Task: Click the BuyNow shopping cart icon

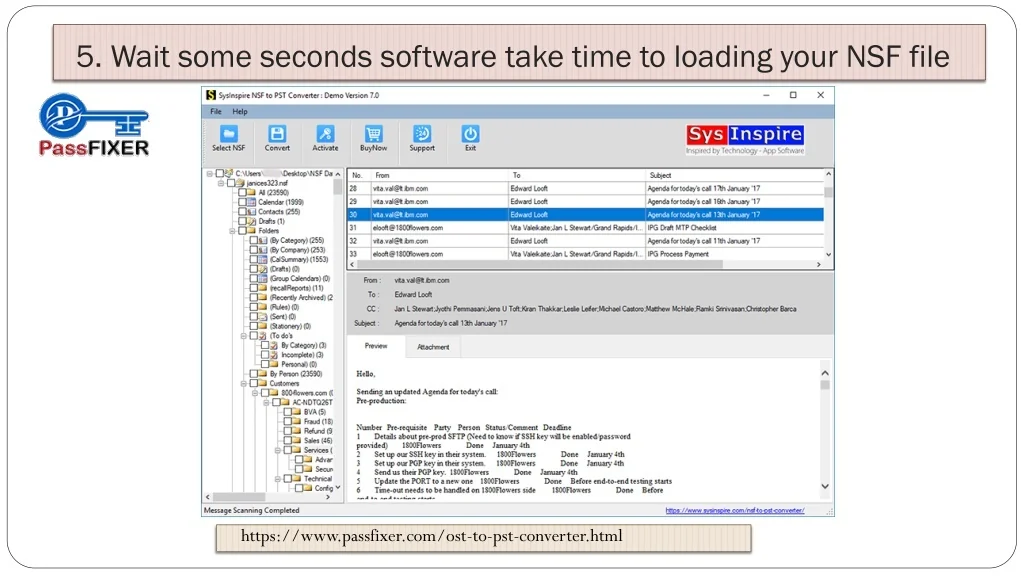Action: pyautogui.click(x=373, y=134)
